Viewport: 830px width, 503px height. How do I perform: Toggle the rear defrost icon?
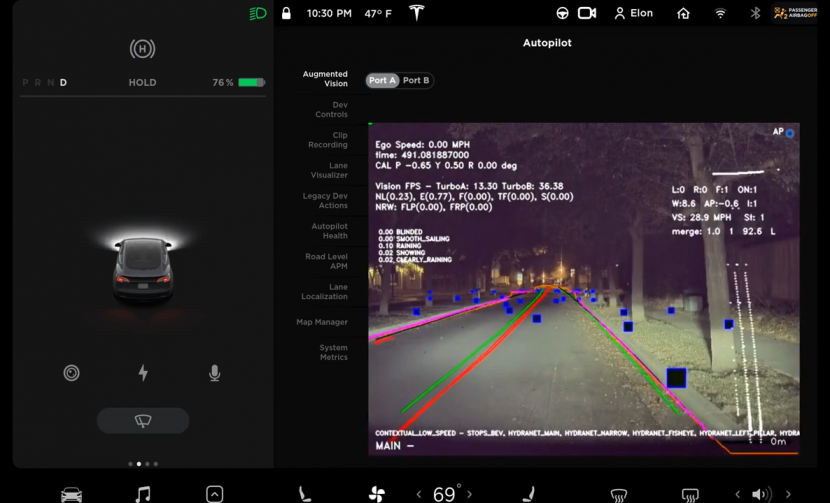pos(690,495)
